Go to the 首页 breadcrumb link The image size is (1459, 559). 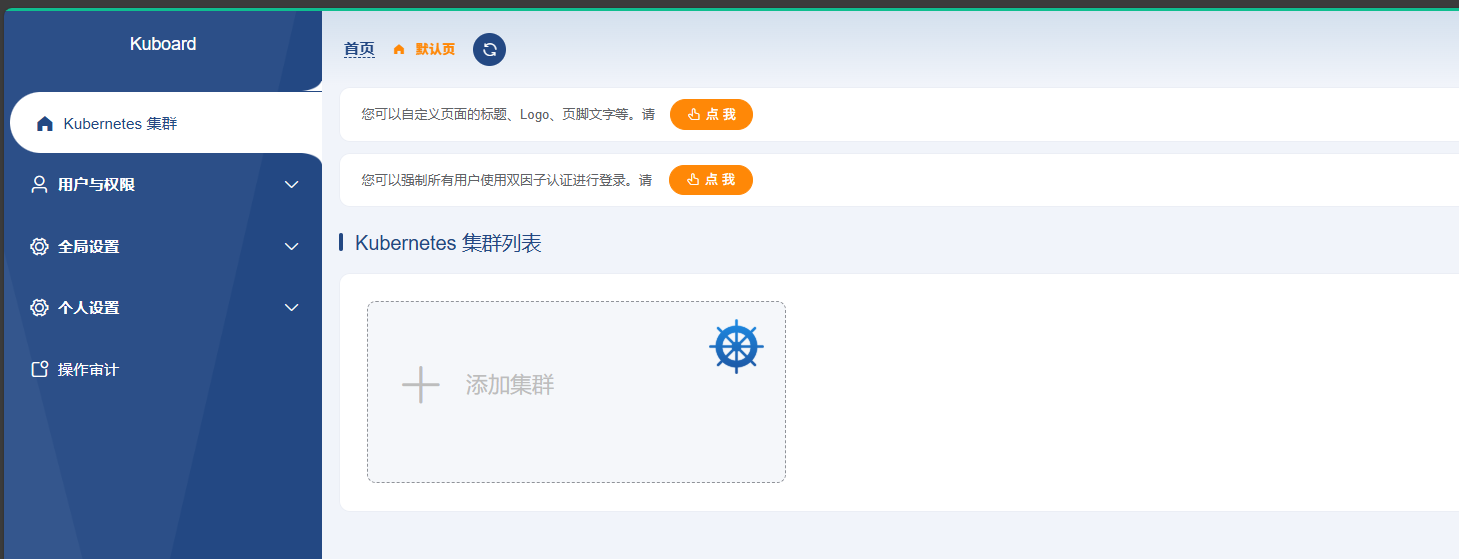[x=359, y=49]
